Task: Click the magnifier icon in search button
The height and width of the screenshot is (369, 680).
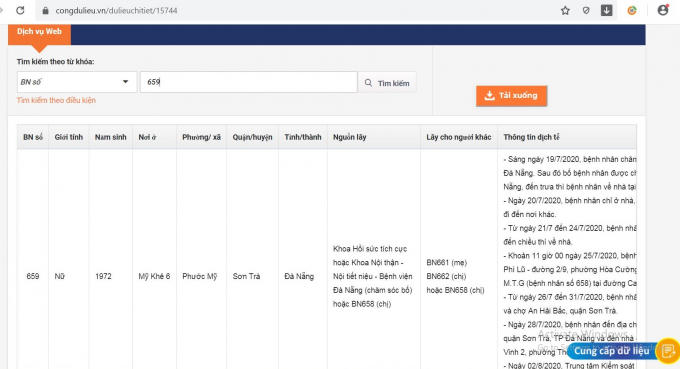Action: click(368, 82)
